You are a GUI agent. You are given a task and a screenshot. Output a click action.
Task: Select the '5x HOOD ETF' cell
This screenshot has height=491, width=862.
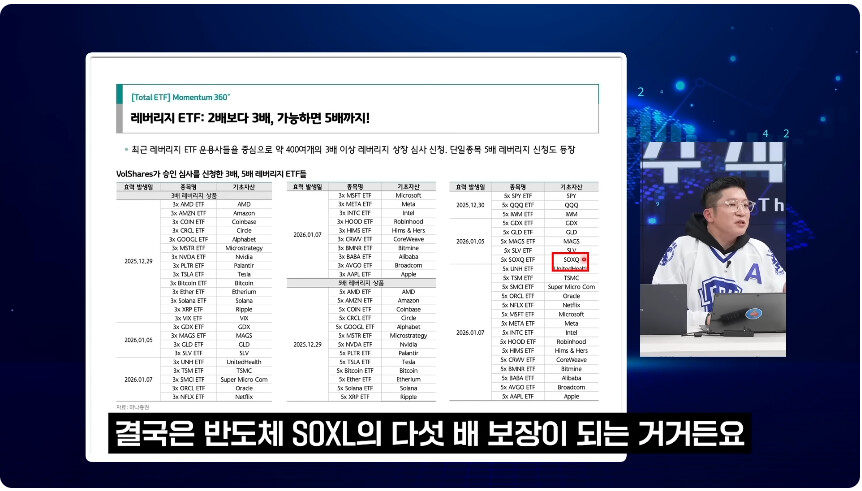pyautogui.click(x=517, y=341)
